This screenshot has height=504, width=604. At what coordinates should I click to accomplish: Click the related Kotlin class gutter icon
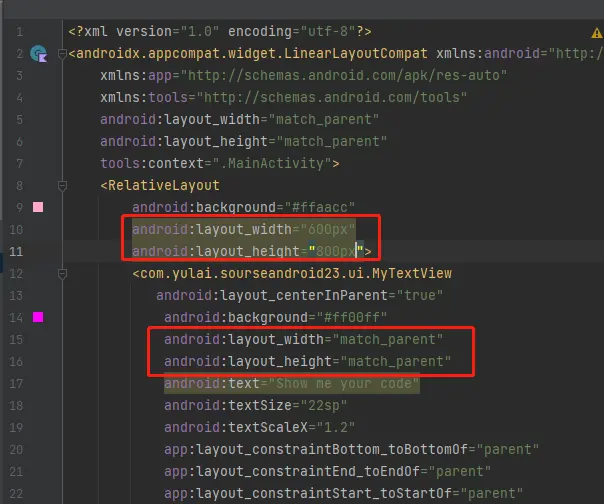(39, 54)
